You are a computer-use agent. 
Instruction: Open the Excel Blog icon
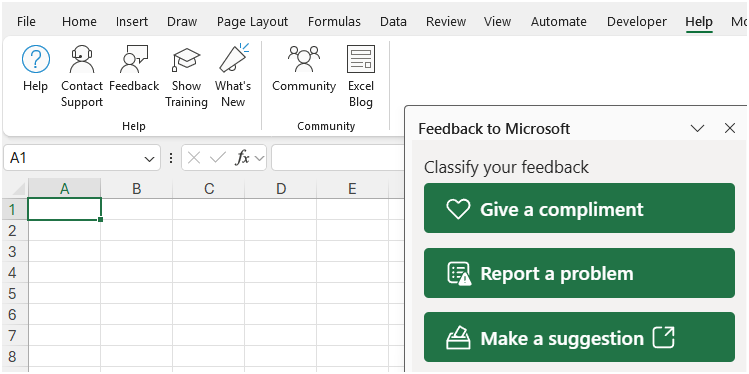coord(361,59)
